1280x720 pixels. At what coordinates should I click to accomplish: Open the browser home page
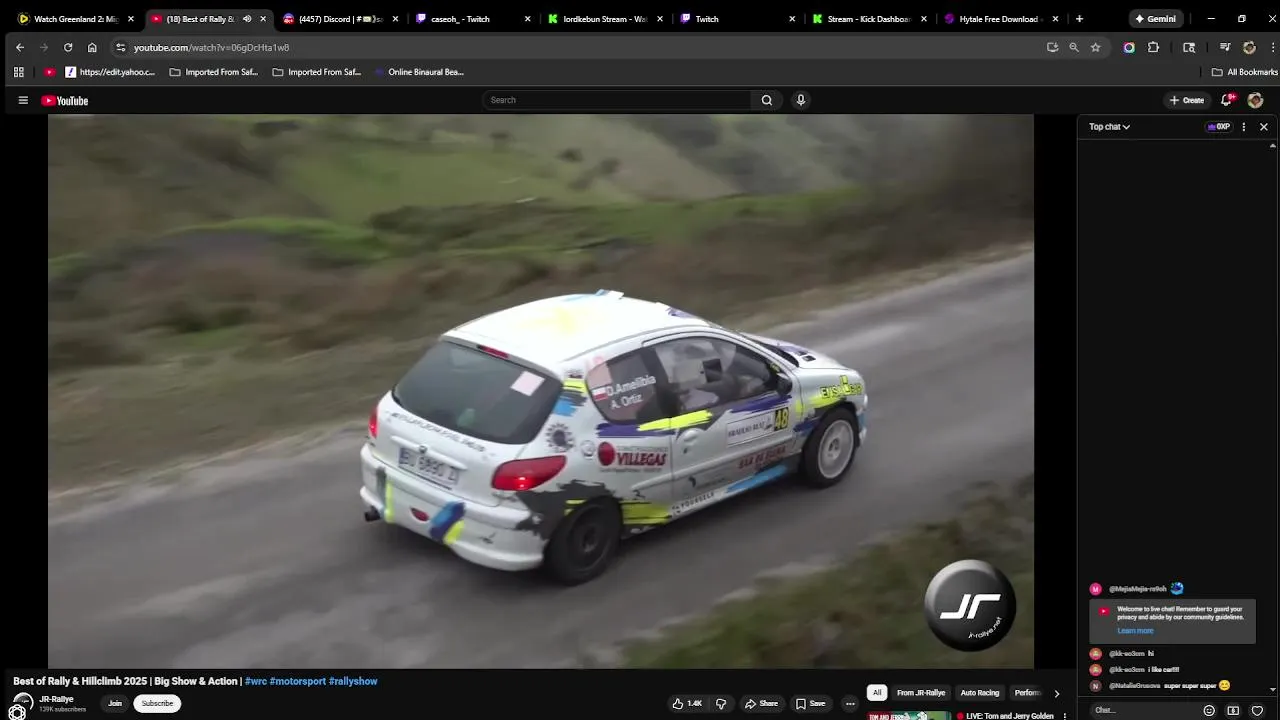92,47
